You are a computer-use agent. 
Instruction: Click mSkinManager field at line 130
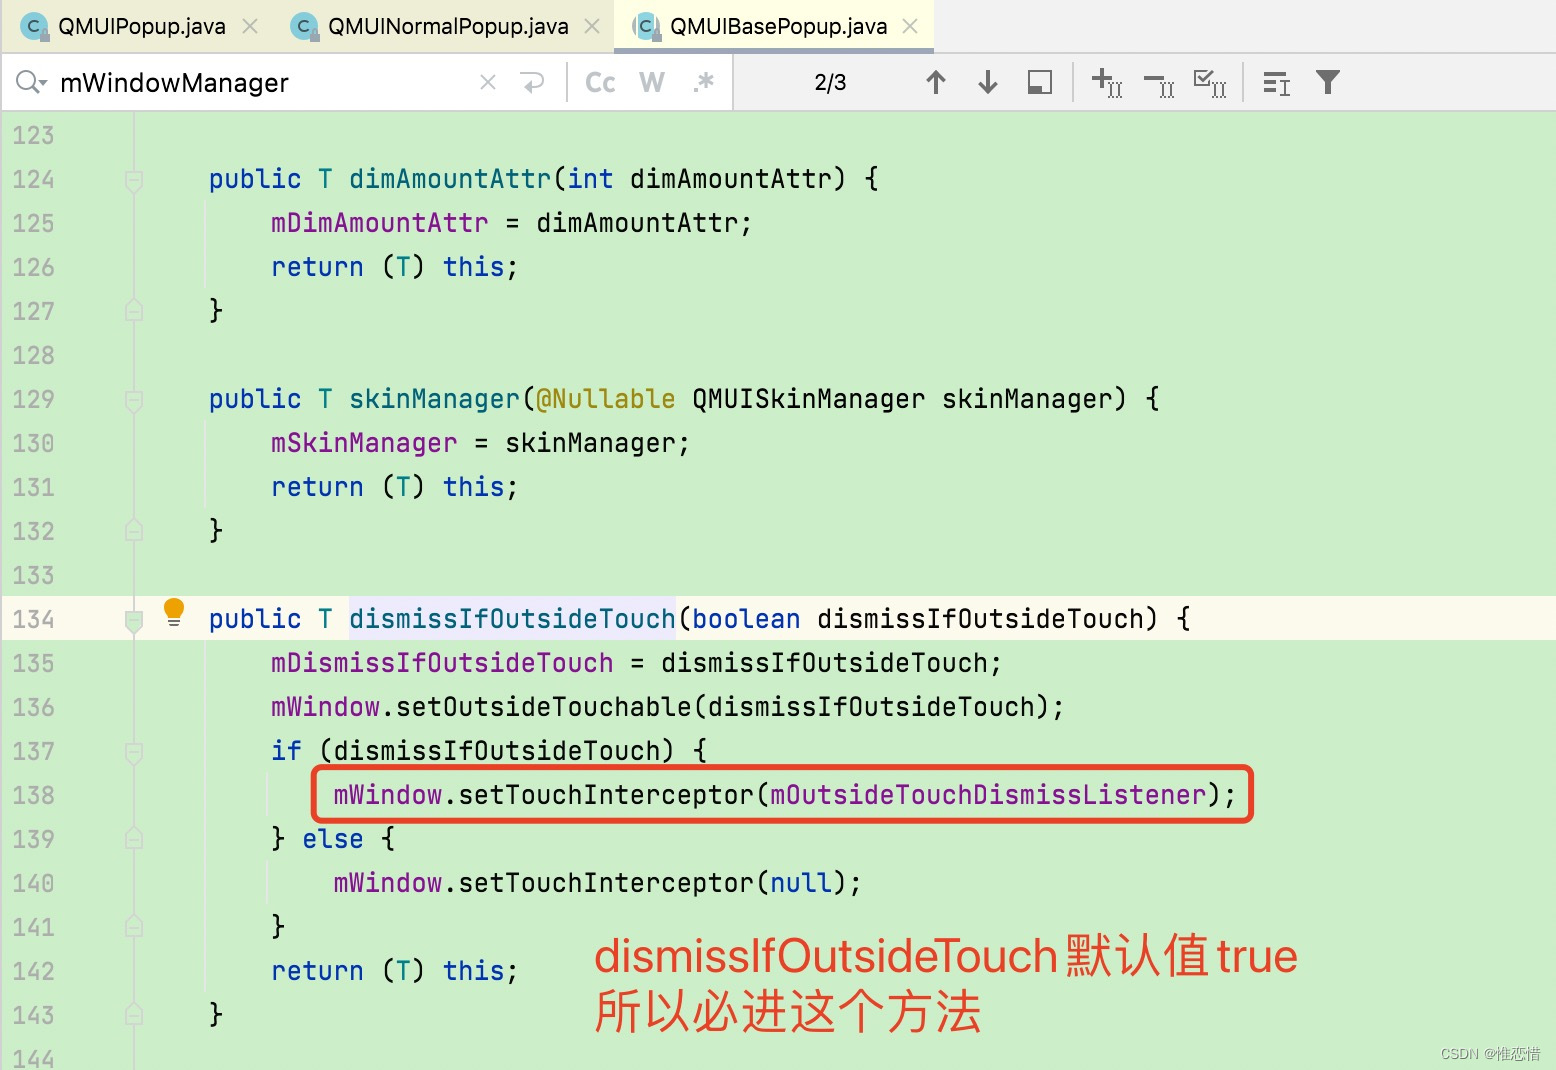tap(363, 443)
